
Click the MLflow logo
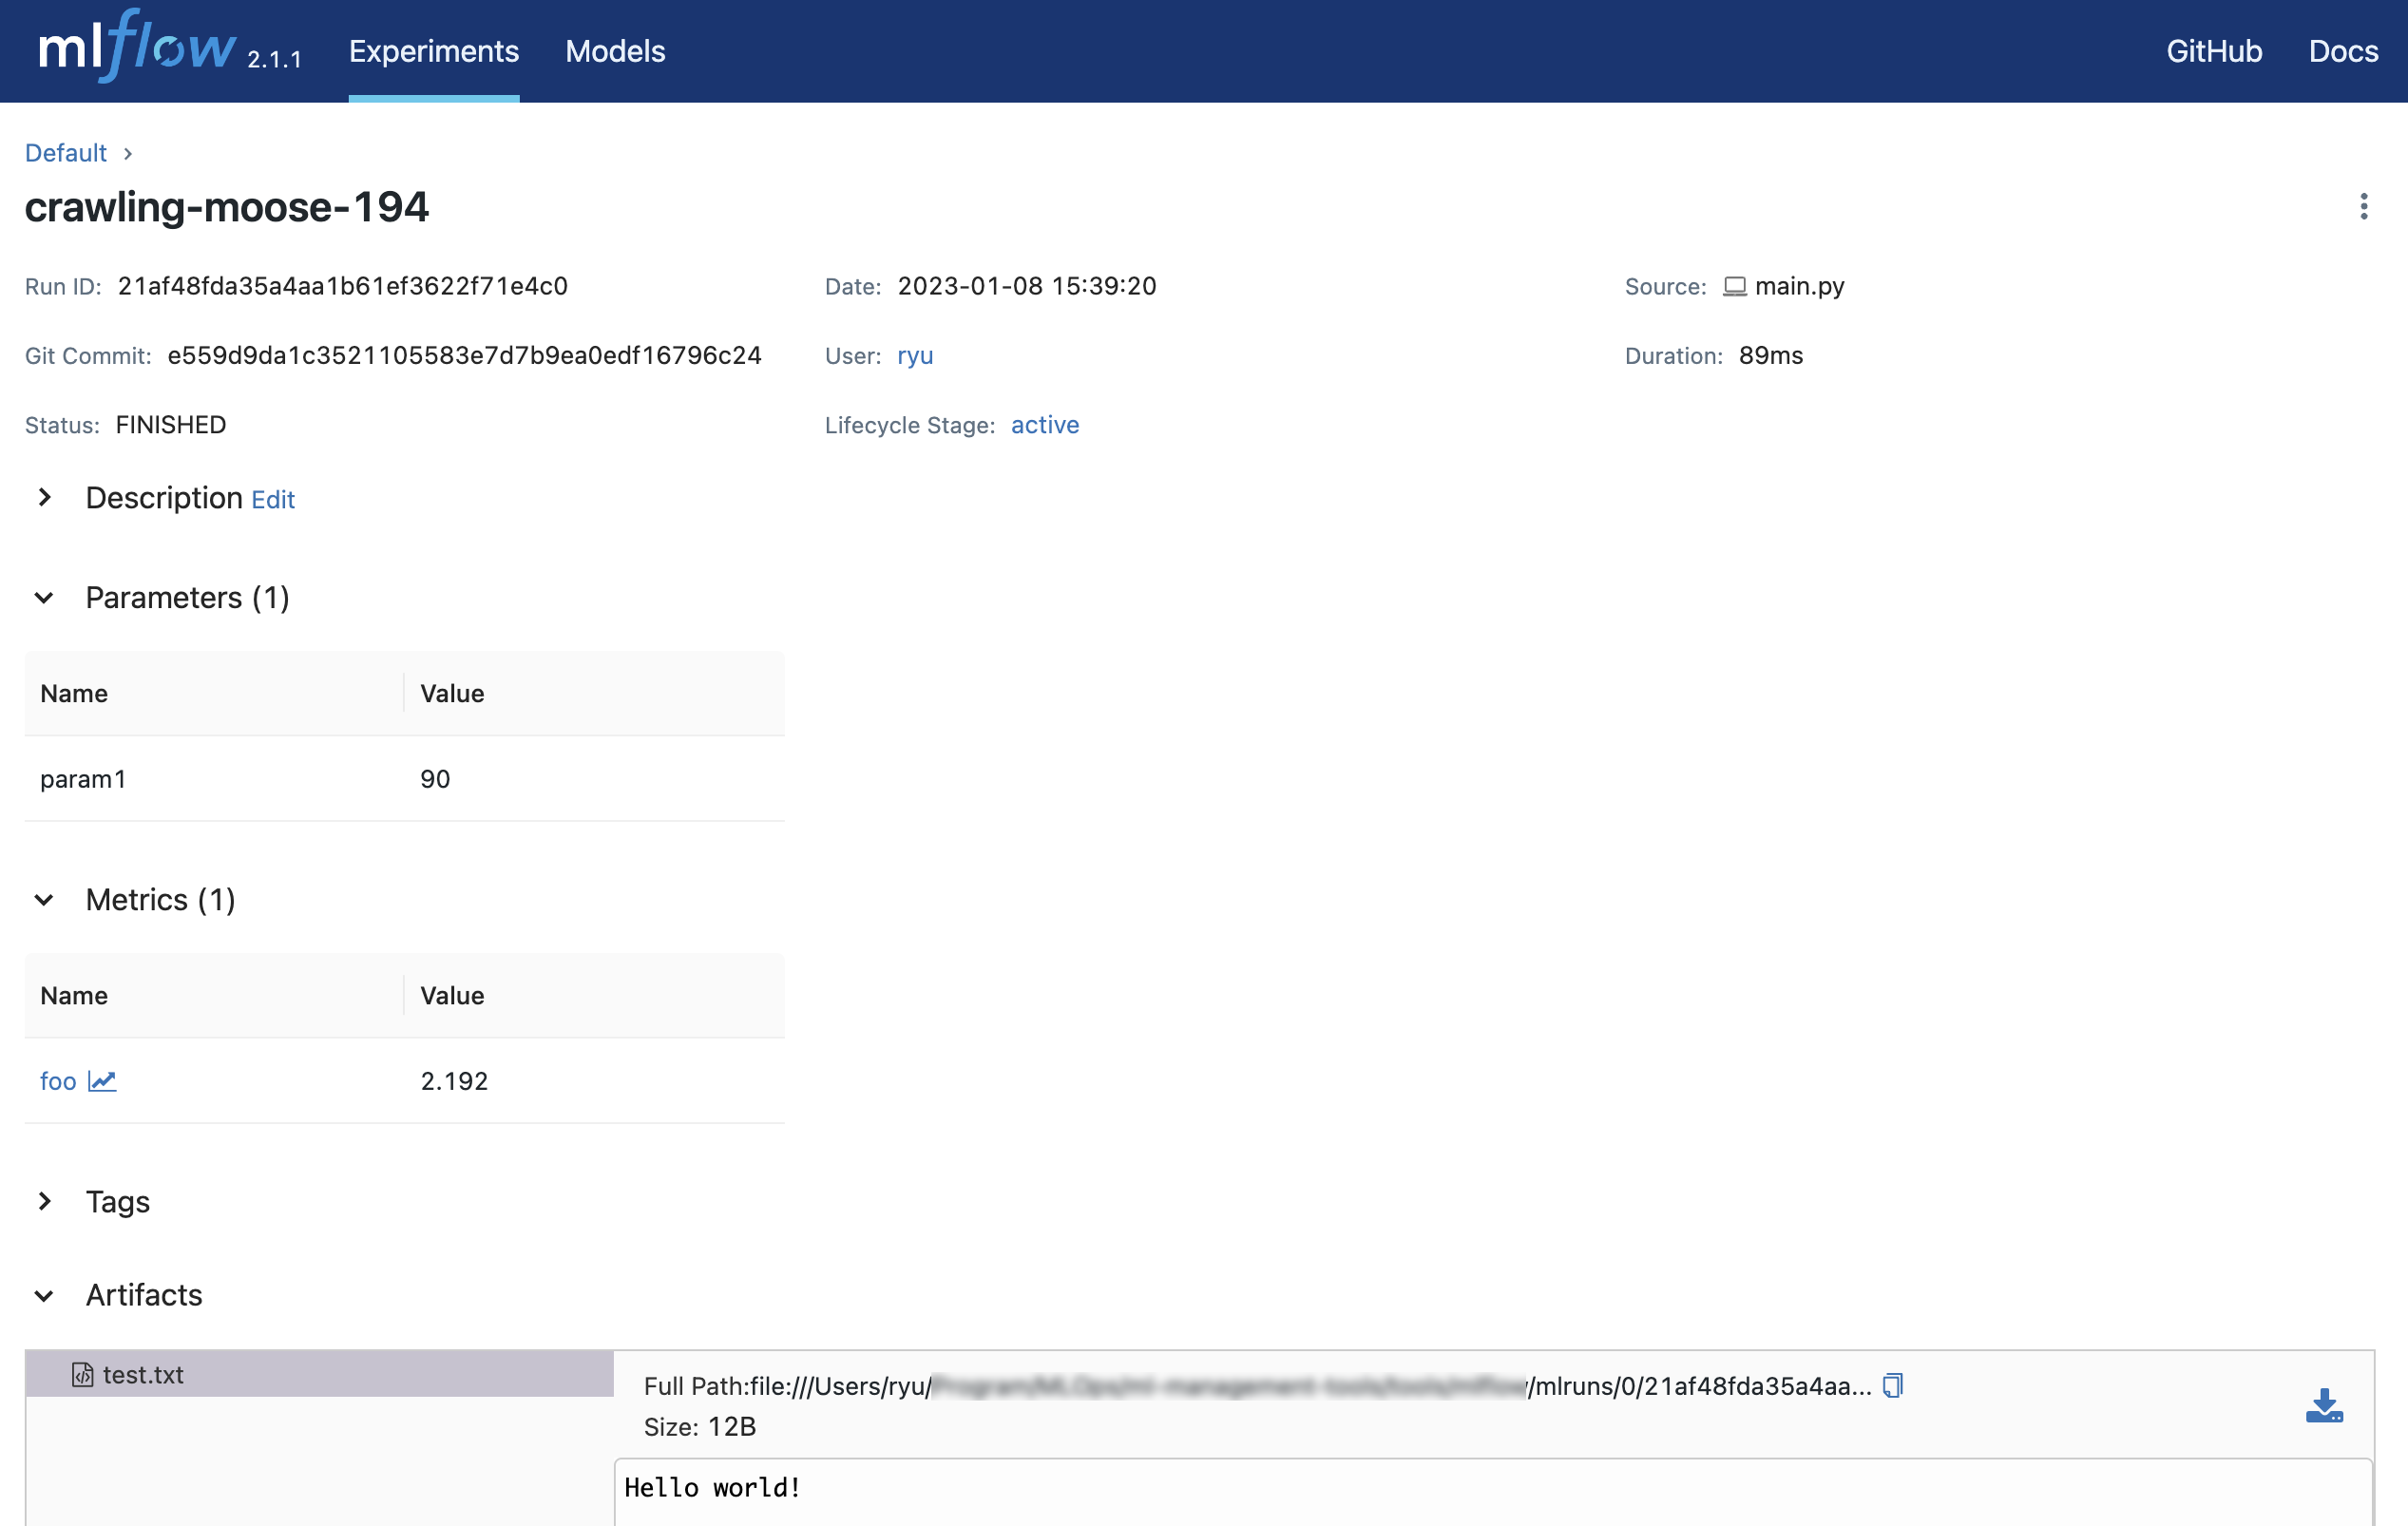click(x=137, y=46)
